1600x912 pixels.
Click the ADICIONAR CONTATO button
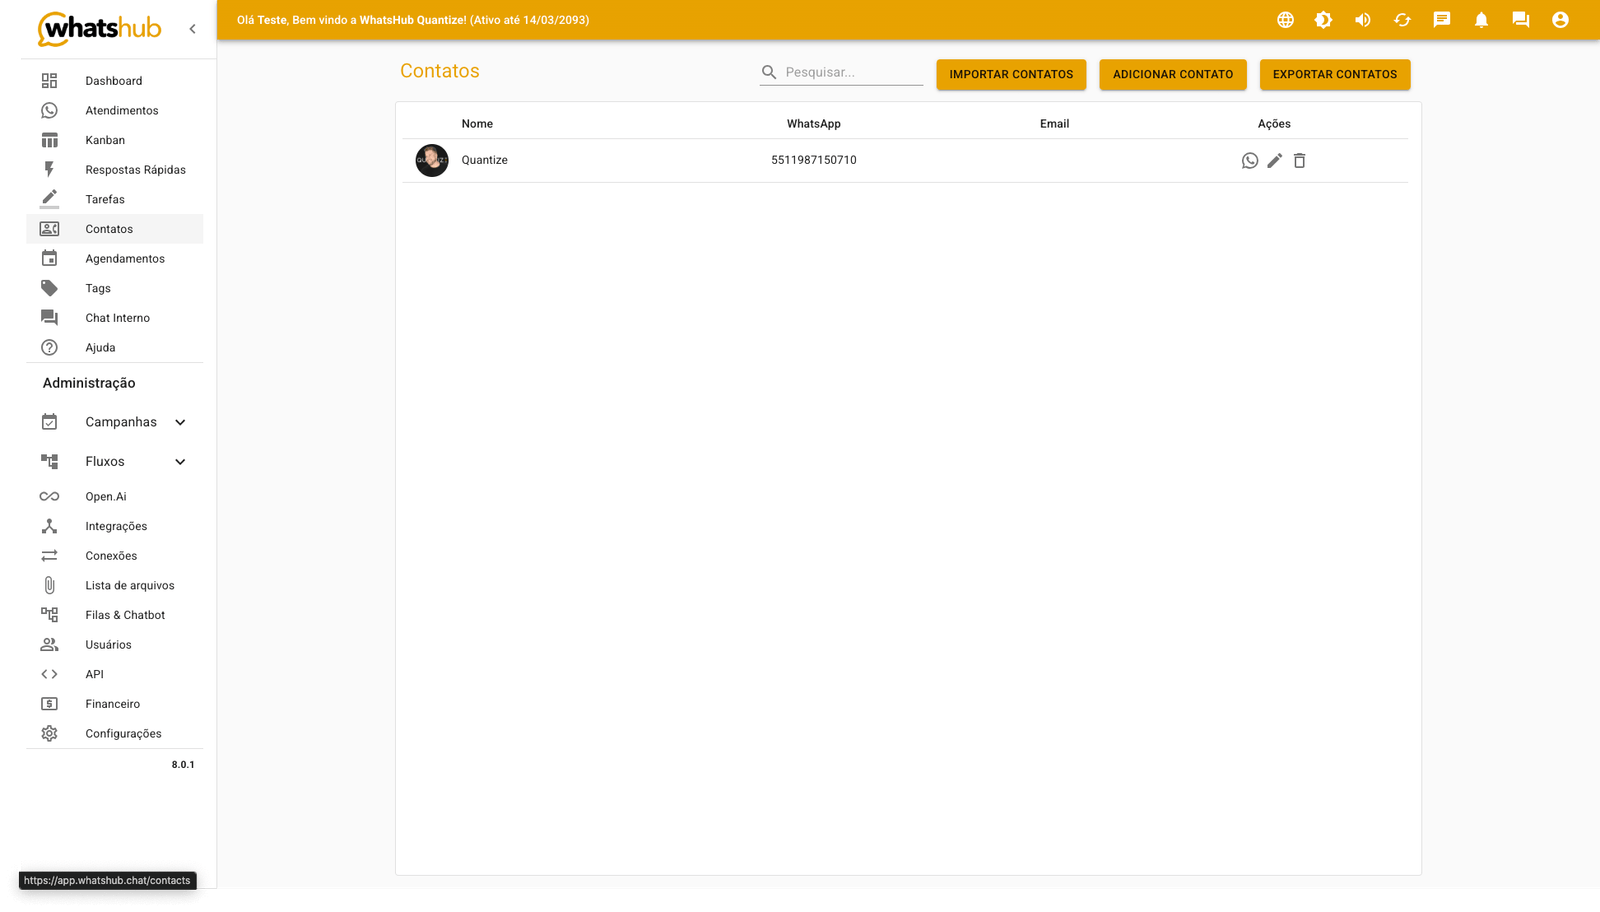pyautogui.click(x=1172, y=74)
